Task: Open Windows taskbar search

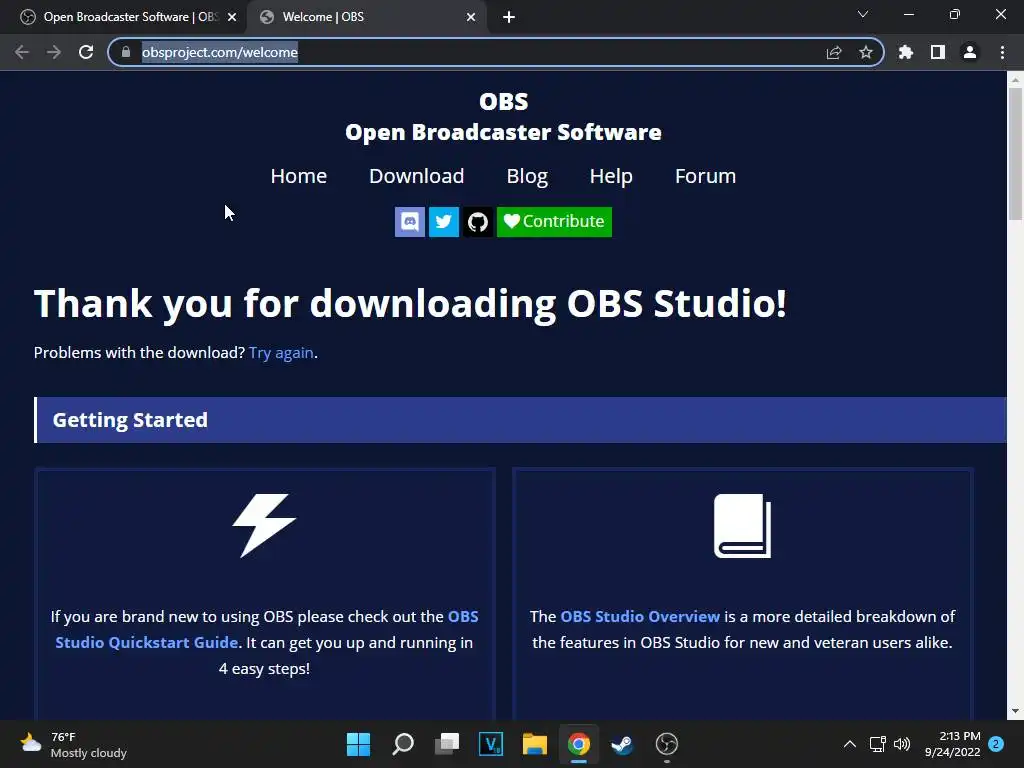Action: [x=402, y=744]
